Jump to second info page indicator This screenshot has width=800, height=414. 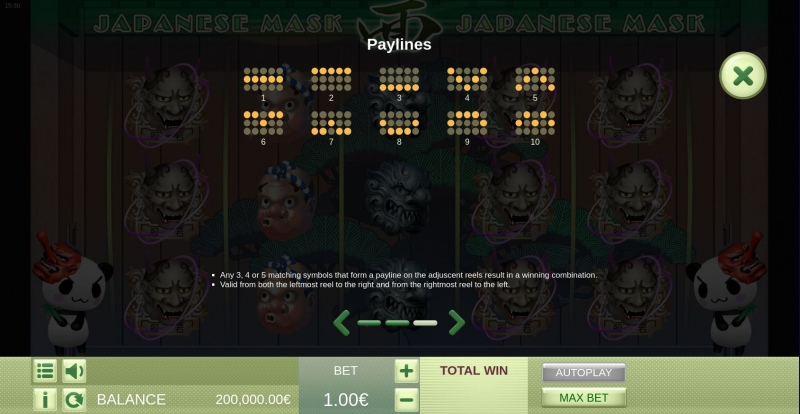397,323
